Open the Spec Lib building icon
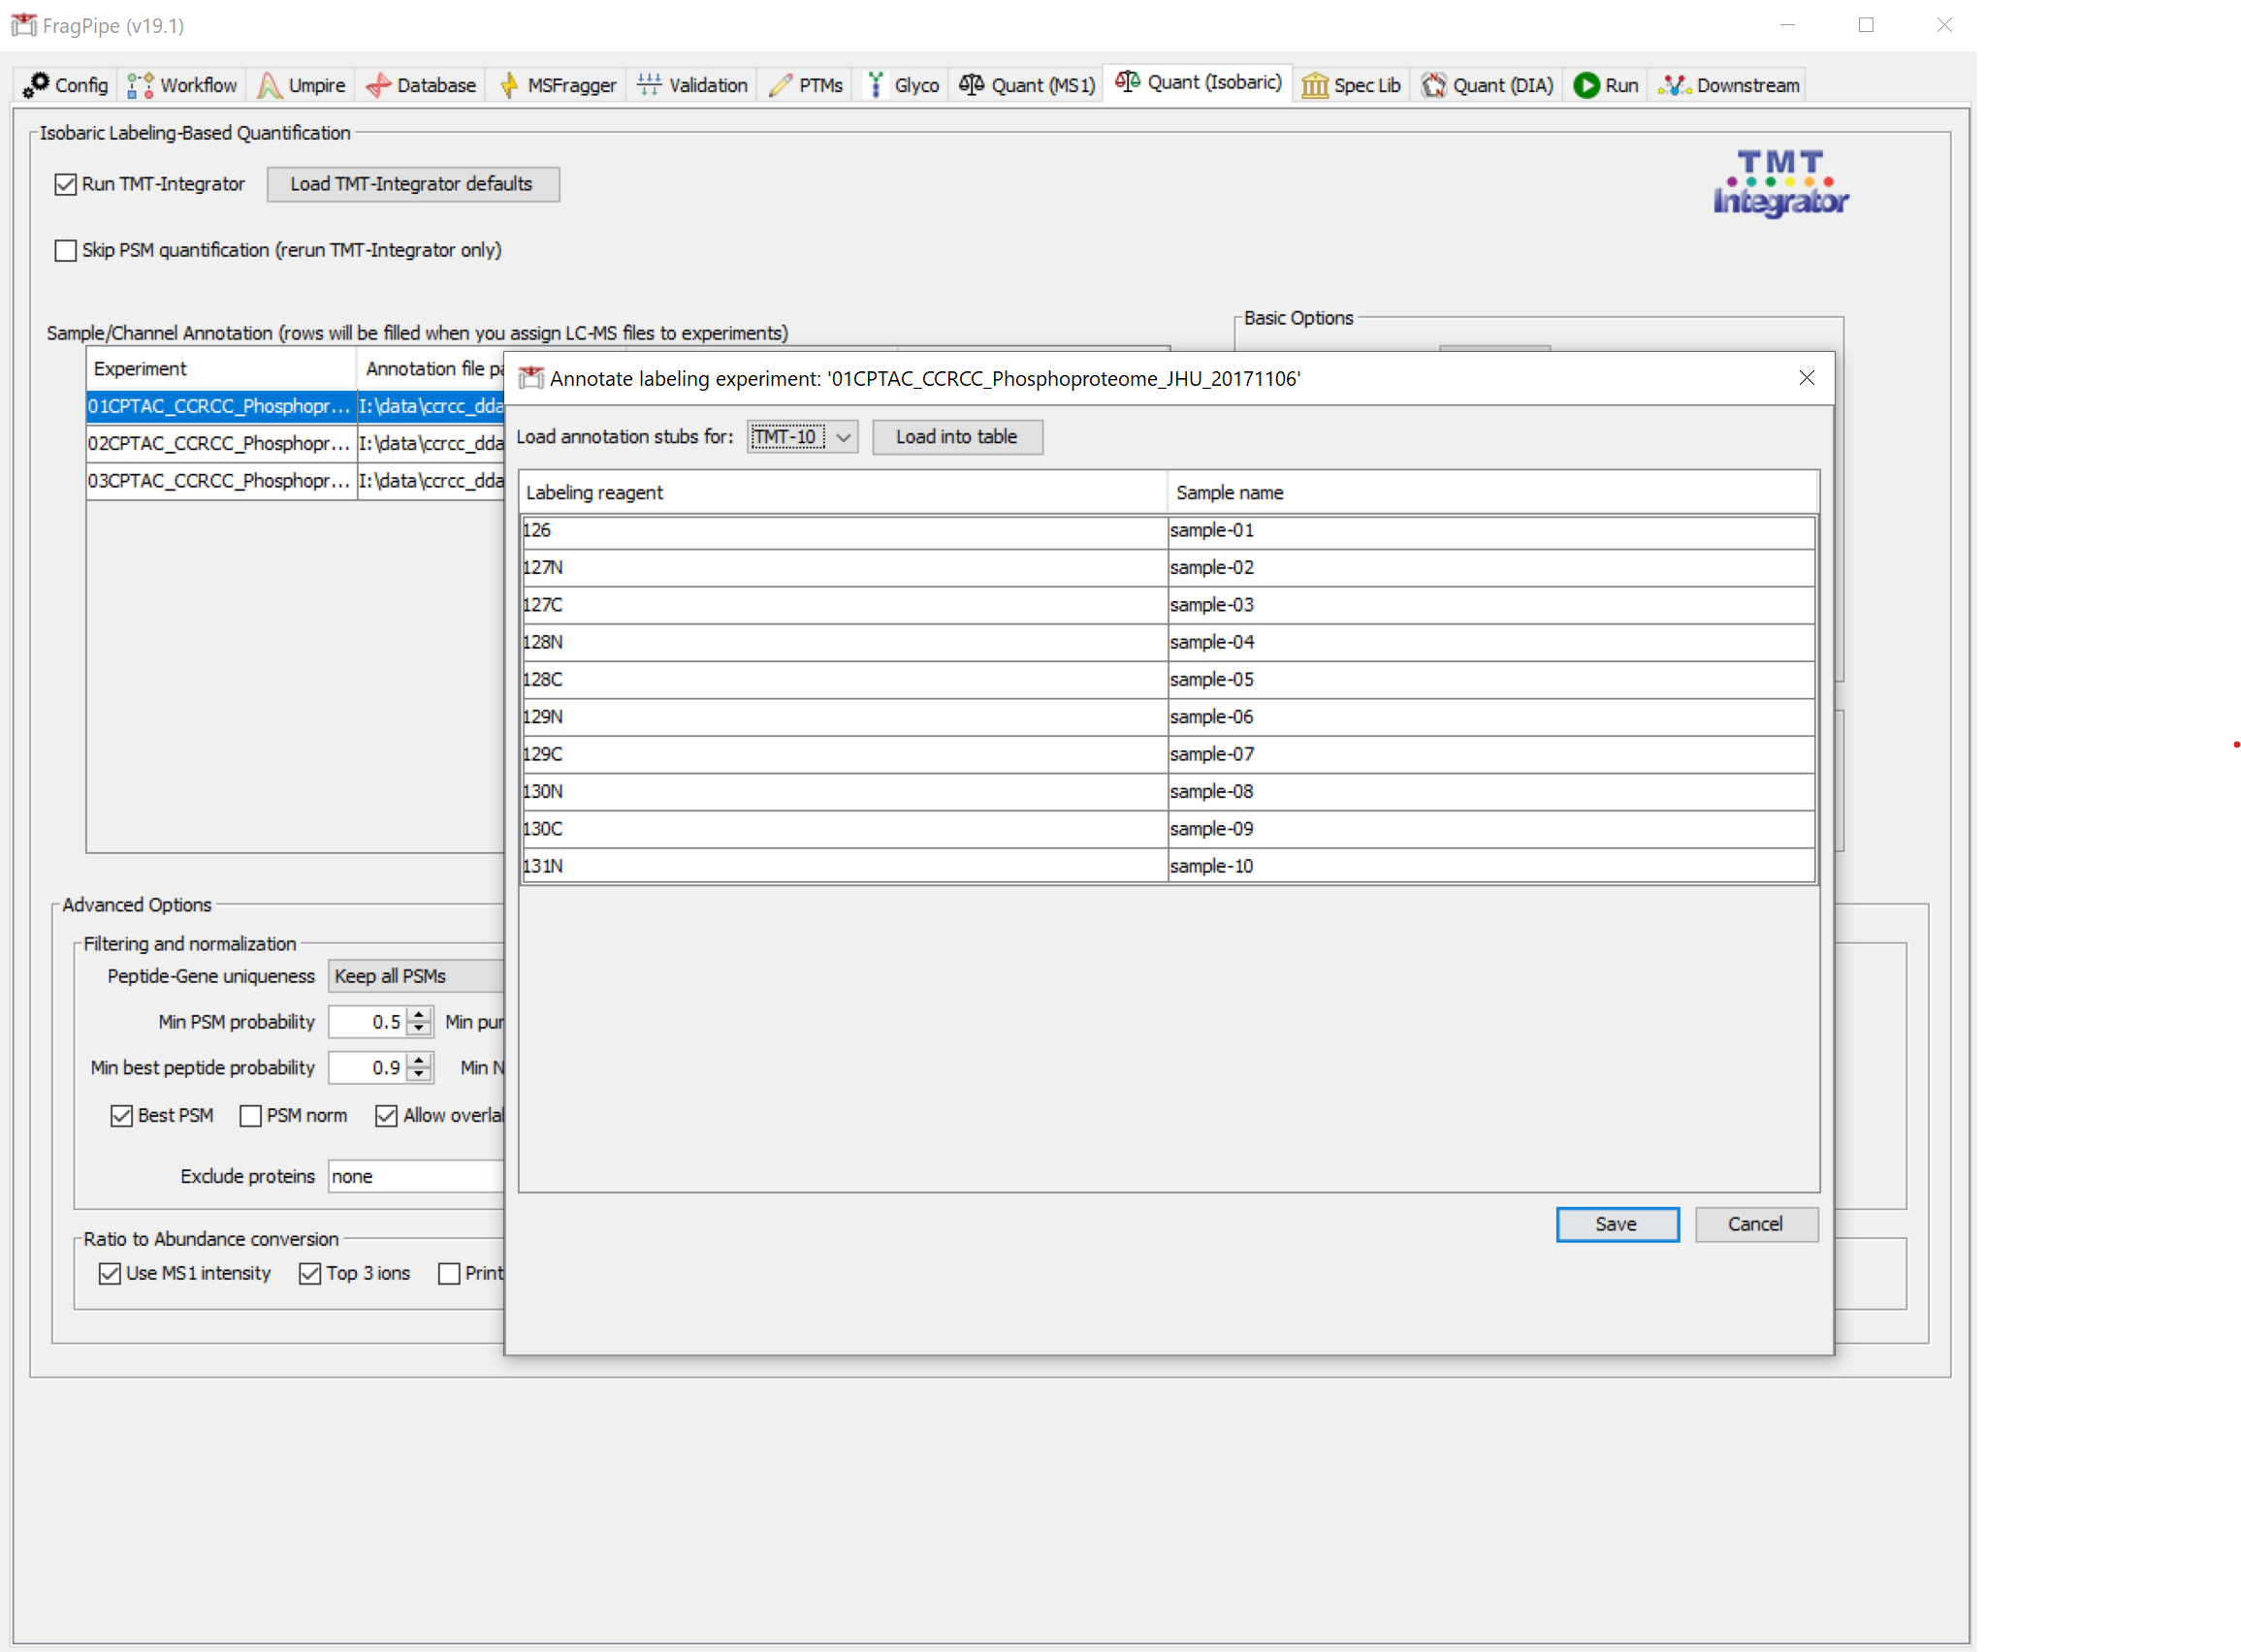This screenshot has height=1652, width=2241. coord(1314,85)
